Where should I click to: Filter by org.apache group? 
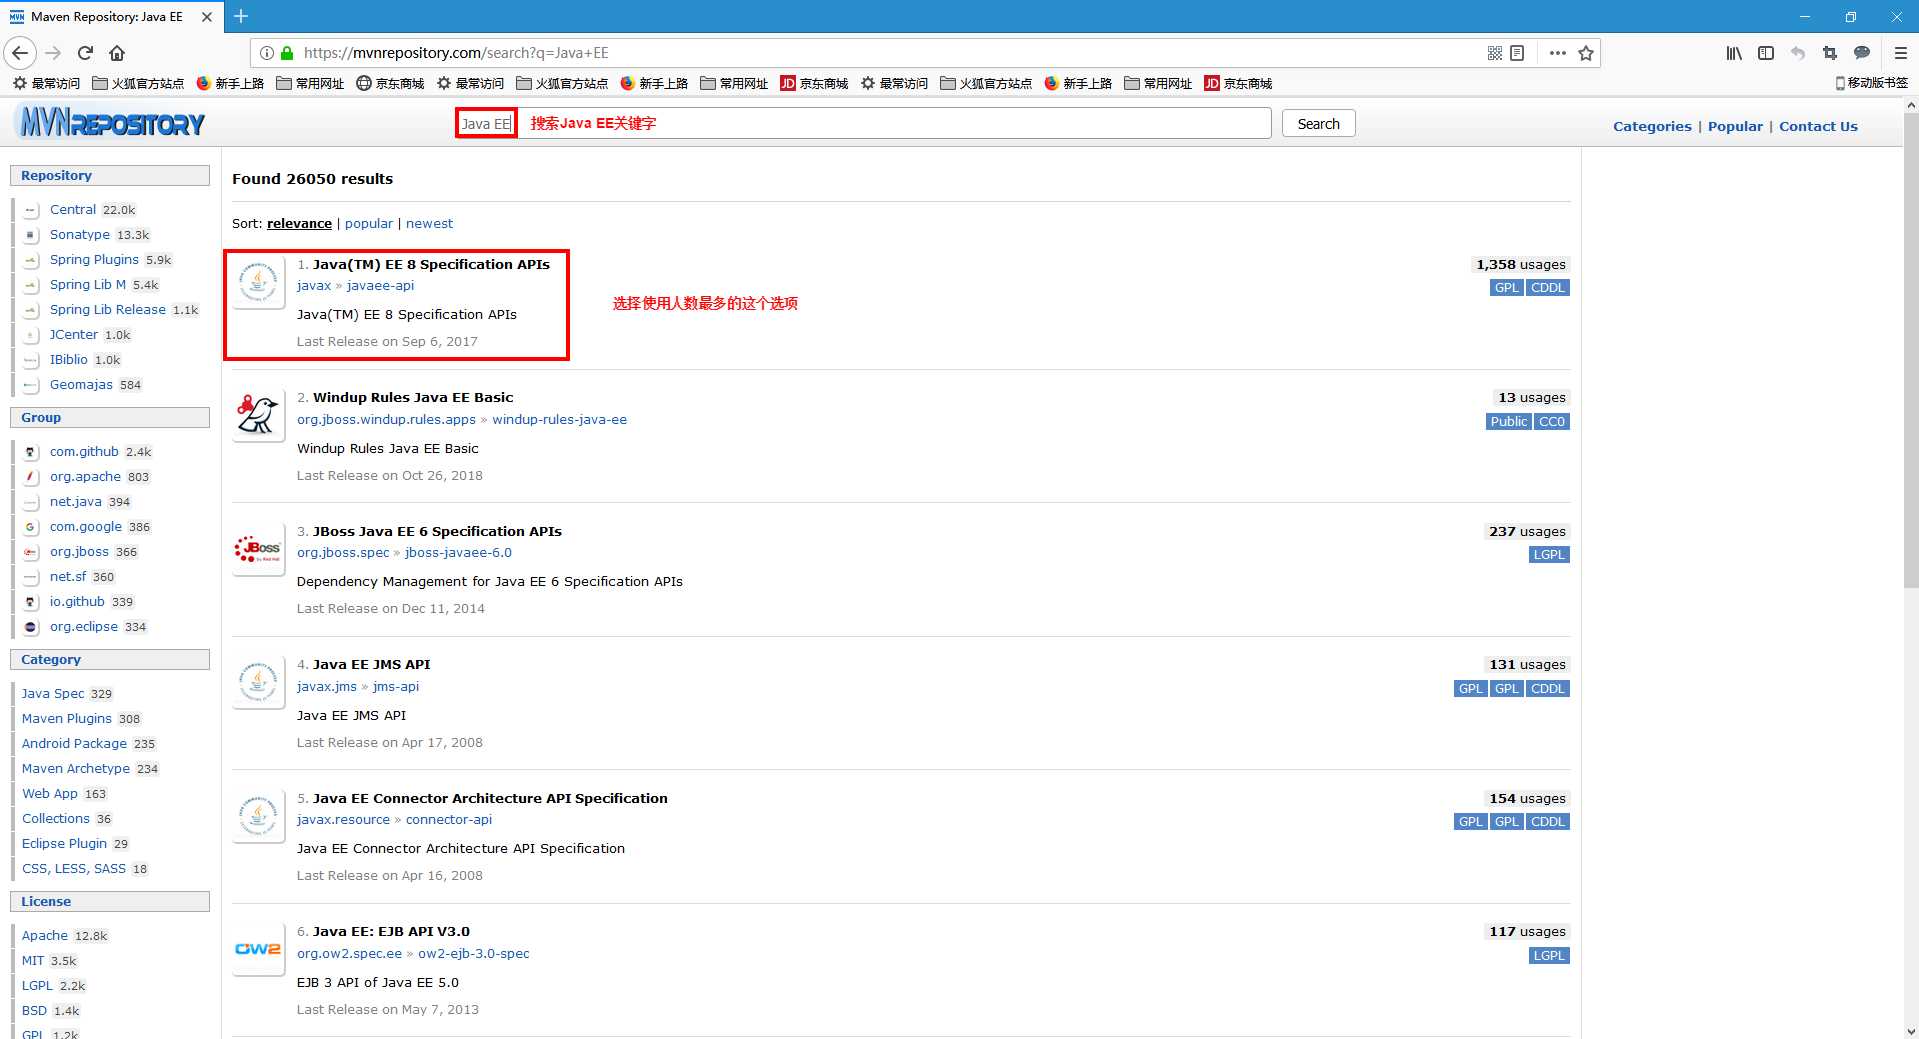click(x=85, y=476)
